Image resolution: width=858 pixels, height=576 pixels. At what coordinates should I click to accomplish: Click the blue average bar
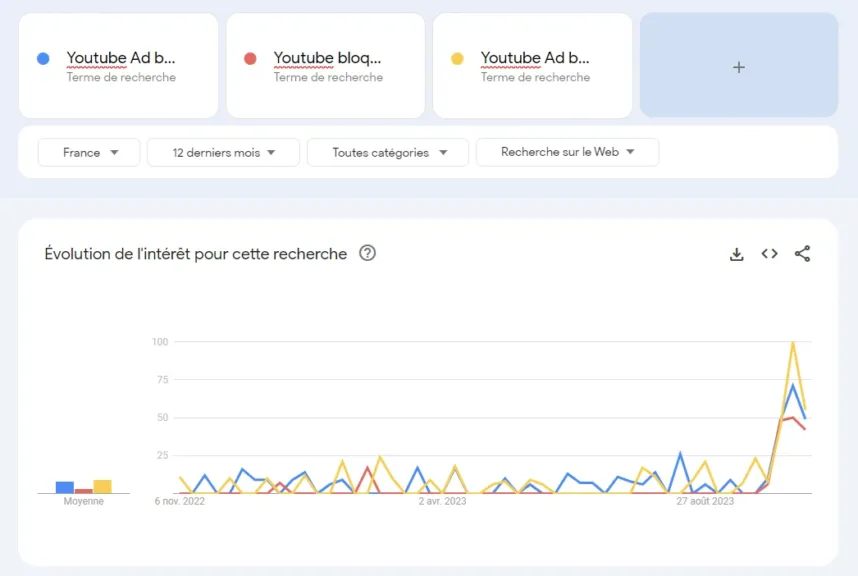click(65, 487)
